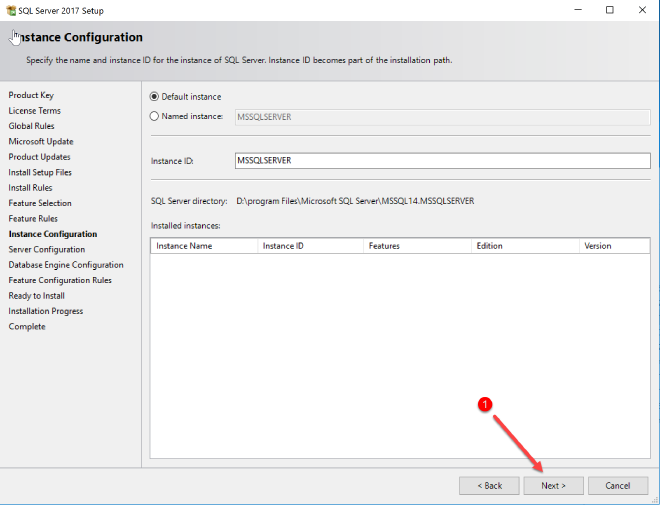The width and height of the screenshot is (660, 505).
Task: Click the Instance ID column header
Action: point(309,245)
